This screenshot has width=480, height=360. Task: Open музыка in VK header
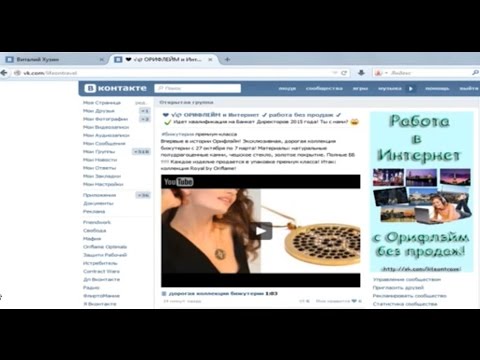point(390,89)
